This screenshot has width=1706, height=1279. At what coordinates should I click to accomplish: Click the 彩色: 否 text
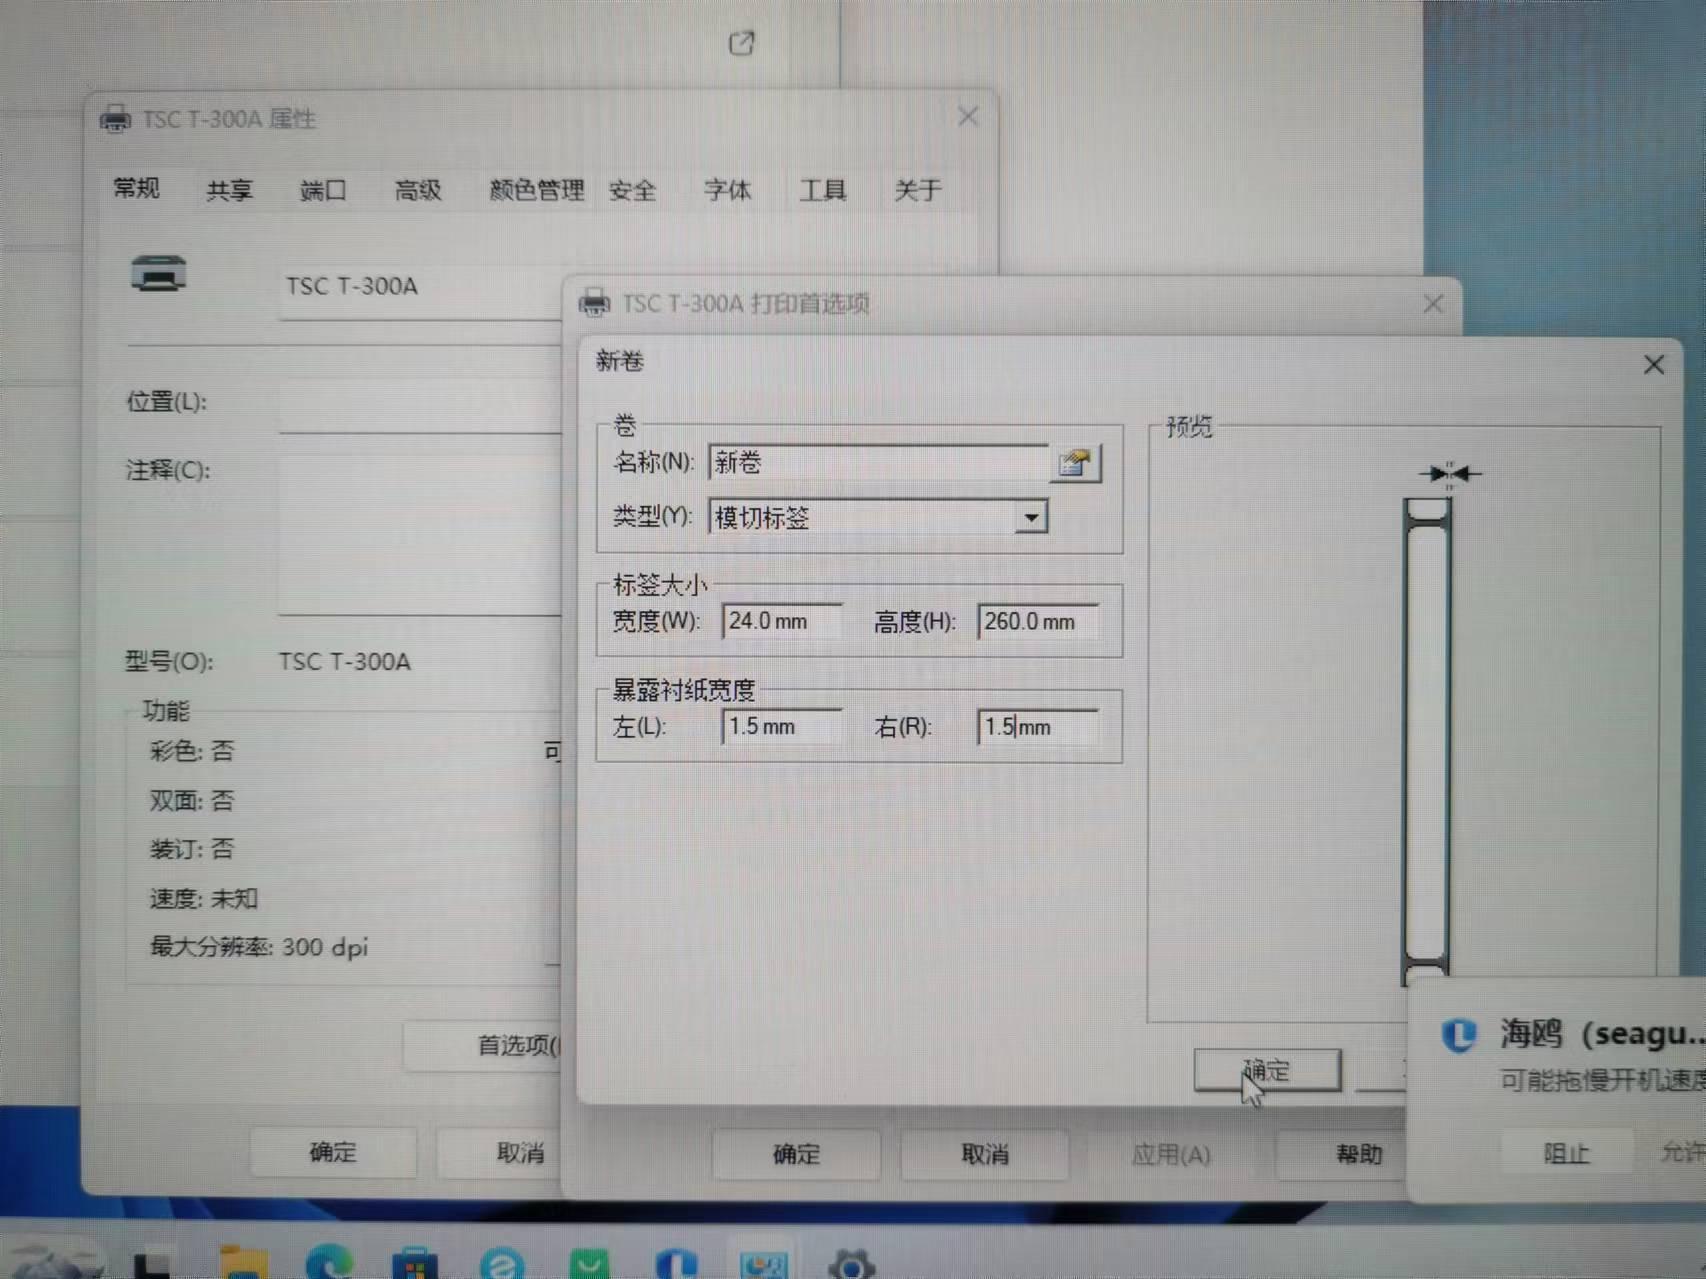(x=192, y=751)
